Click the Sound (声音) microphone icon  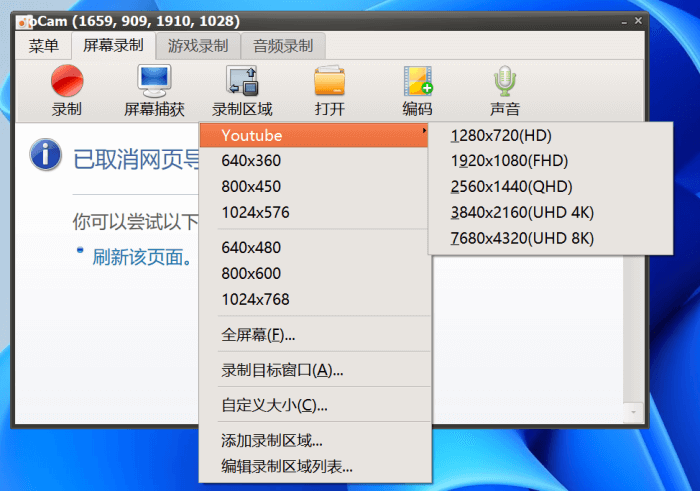click(505, 81)
